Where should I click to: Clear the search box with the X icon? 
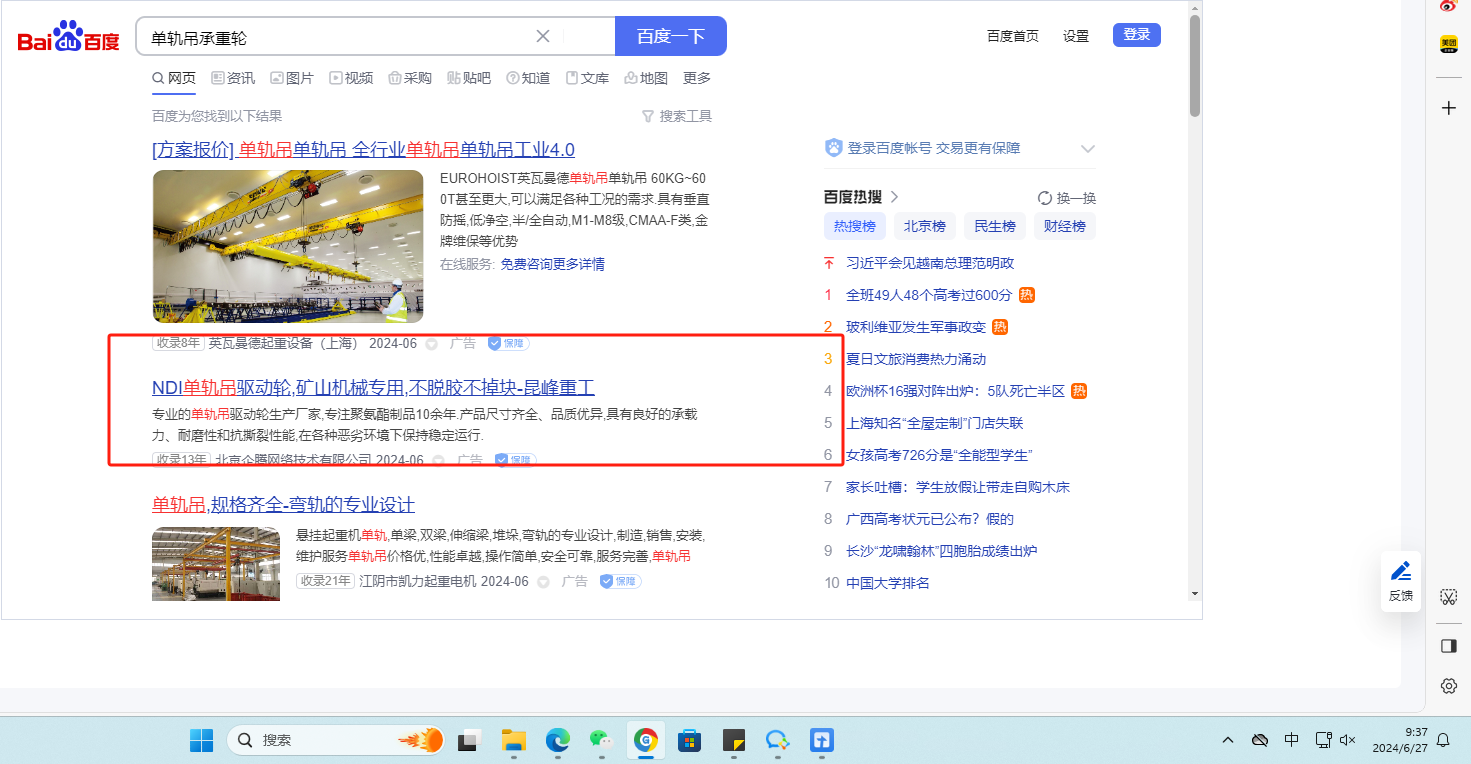pyautogui.click(x=543, y=37)
